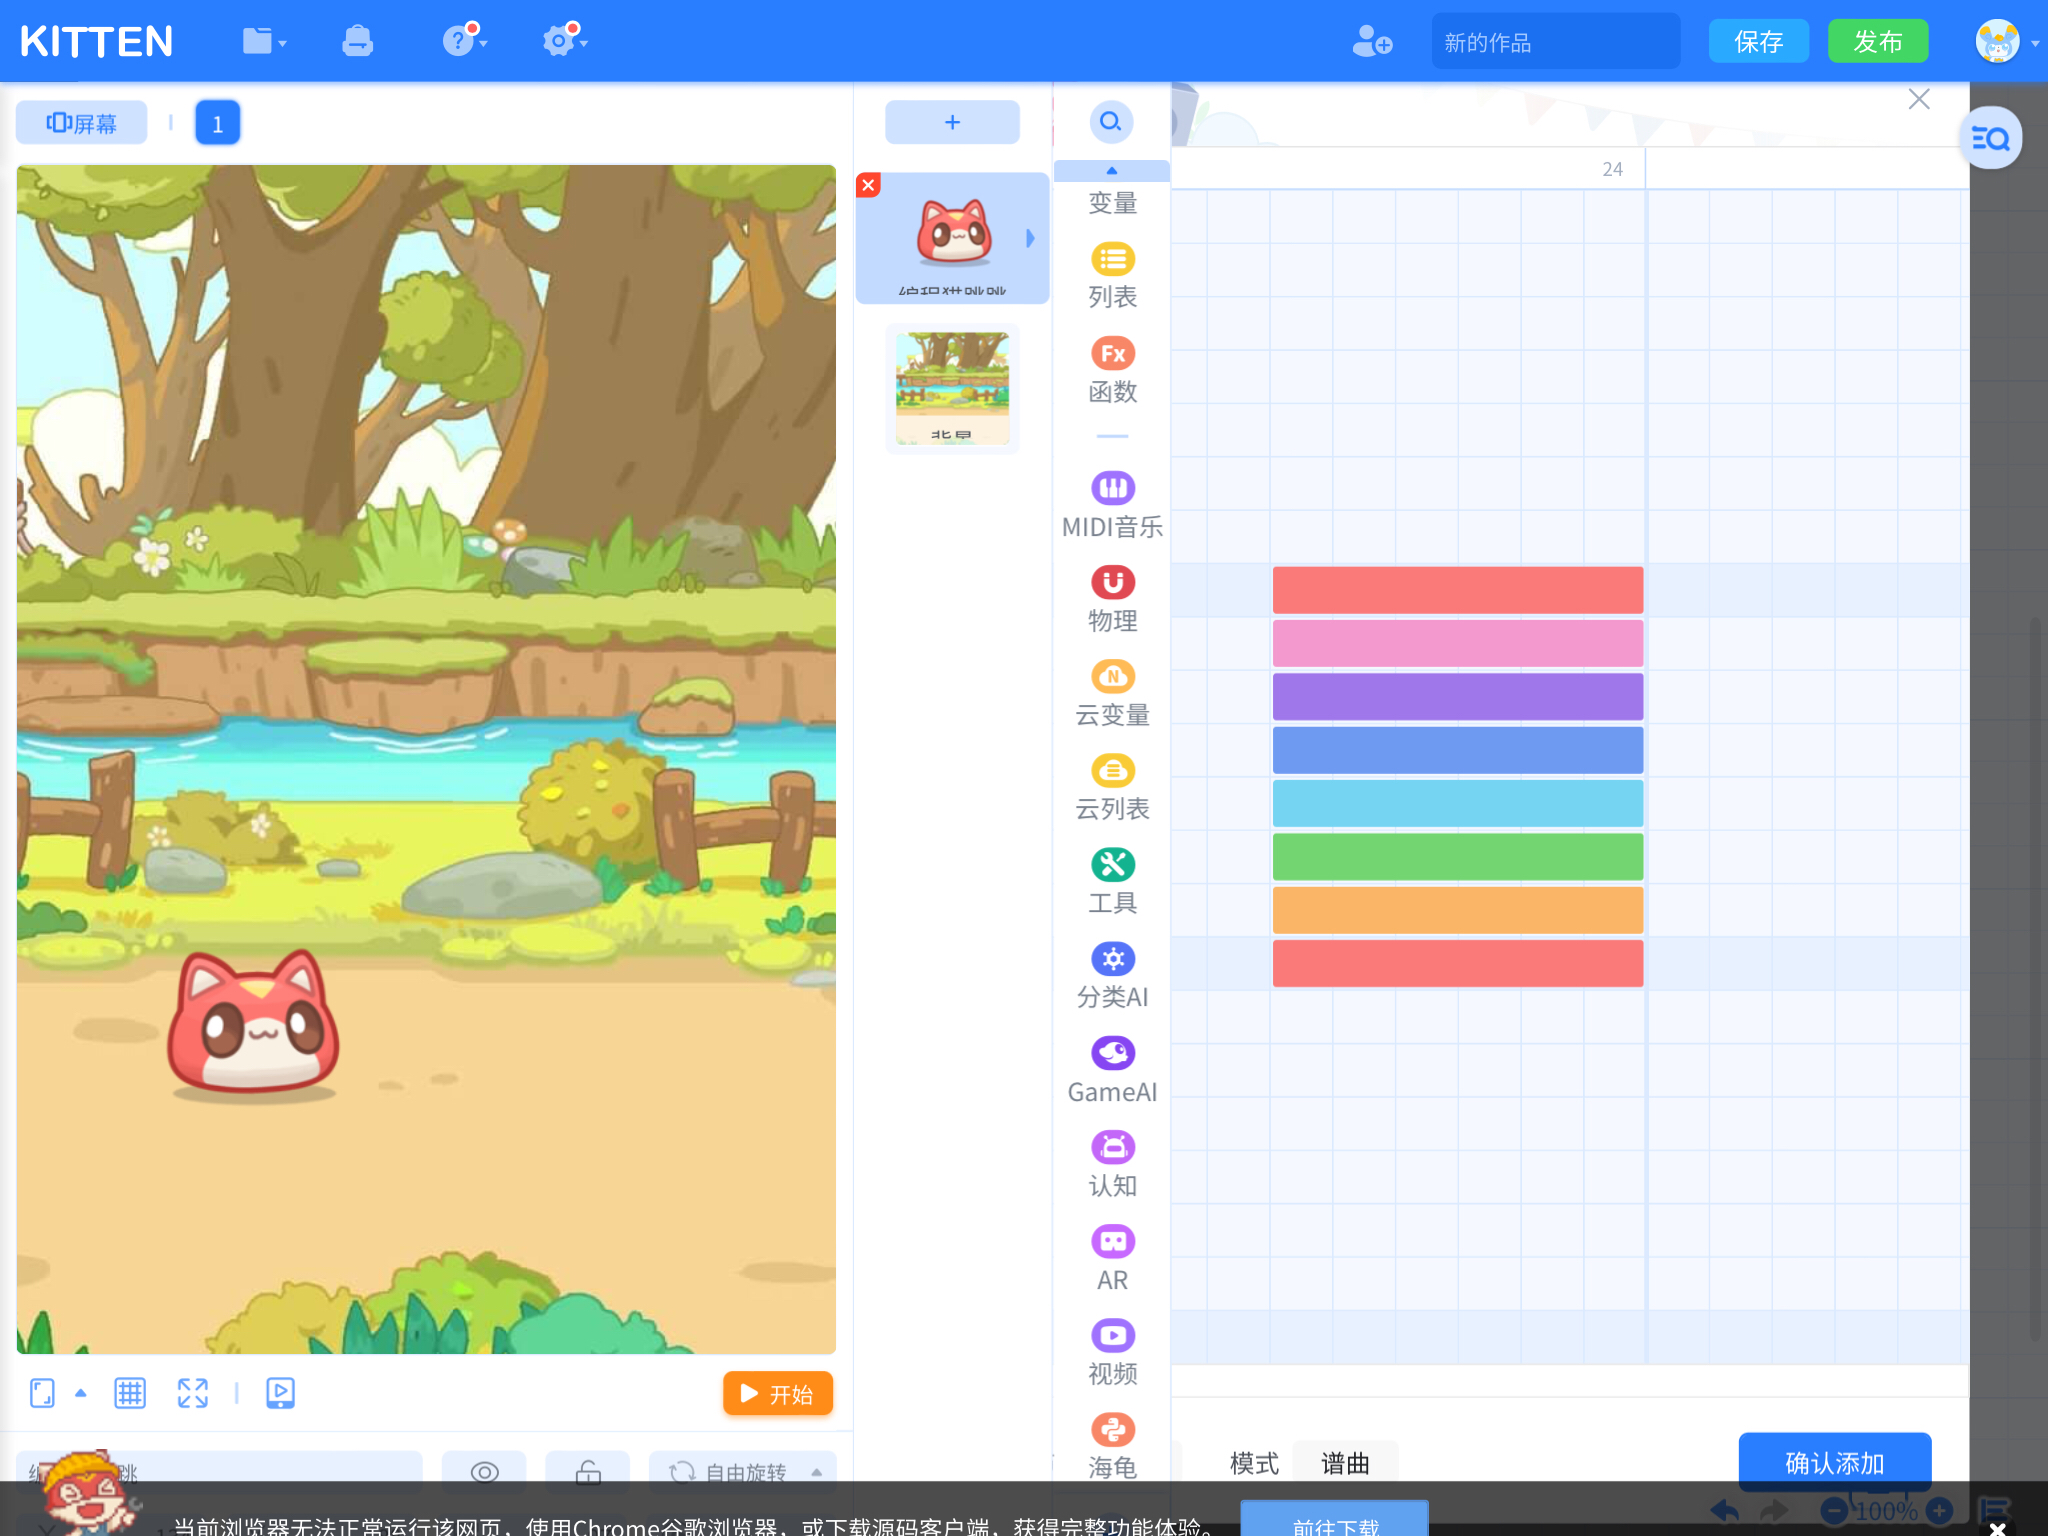Select screen number 1
This screenshot has width=2048, height=1536.
click(x=218, y=123)
